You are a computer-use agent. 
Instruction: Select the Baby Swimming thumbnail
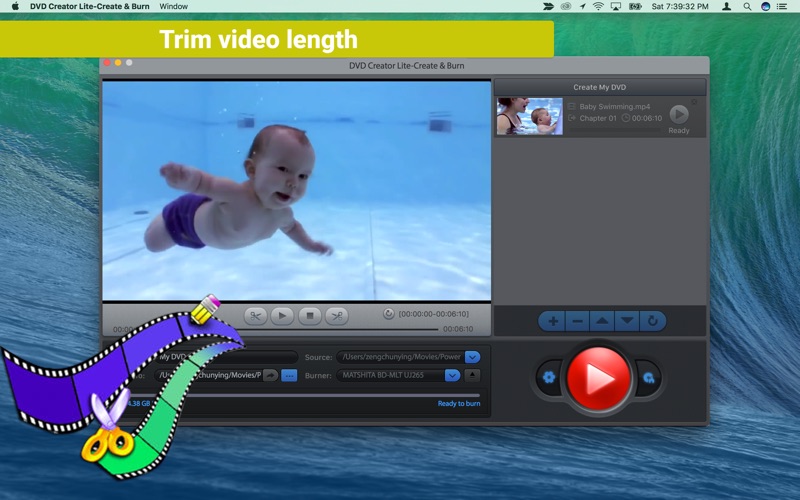530,116
